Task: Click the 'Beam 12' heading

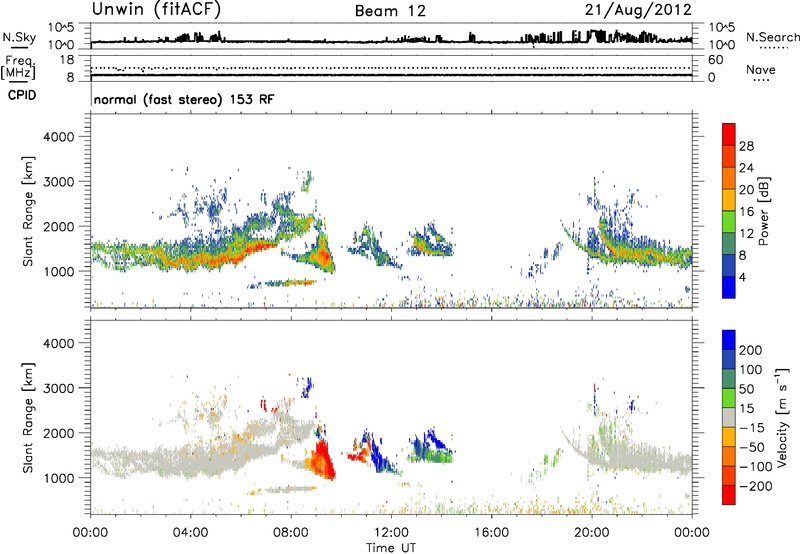Action: [x=390, y=11]
